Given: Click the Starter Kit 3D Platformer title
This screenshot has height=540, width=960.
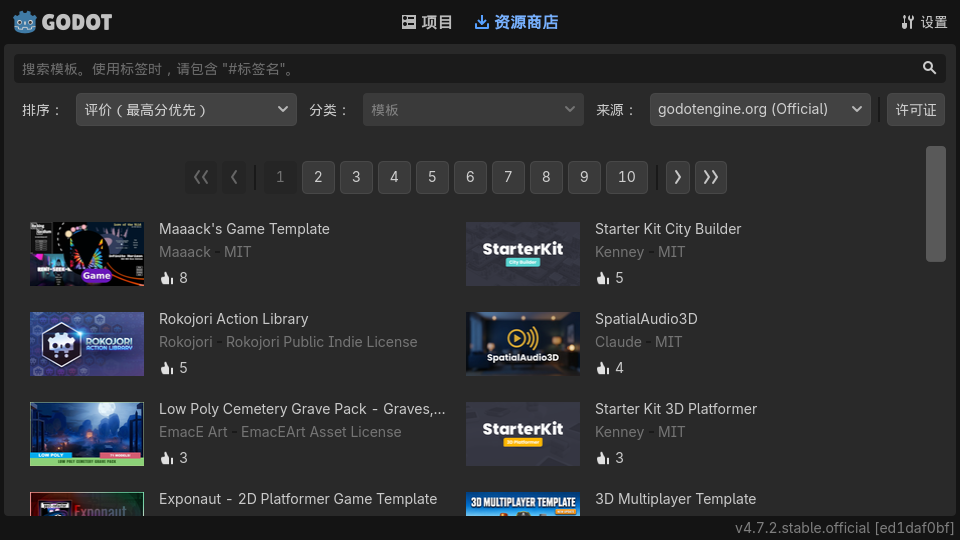Looking at the screenshot, I should [676, 409].
